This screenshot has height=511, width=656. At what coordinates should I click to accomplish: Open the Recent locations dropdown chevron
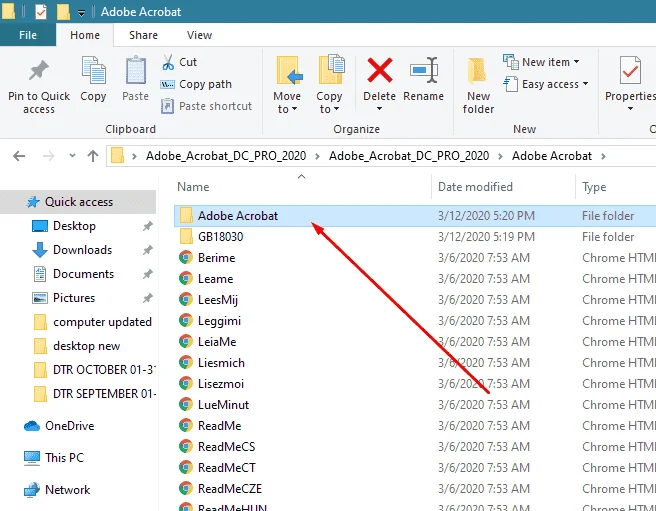pyautogui.click(x=72, y=156)
